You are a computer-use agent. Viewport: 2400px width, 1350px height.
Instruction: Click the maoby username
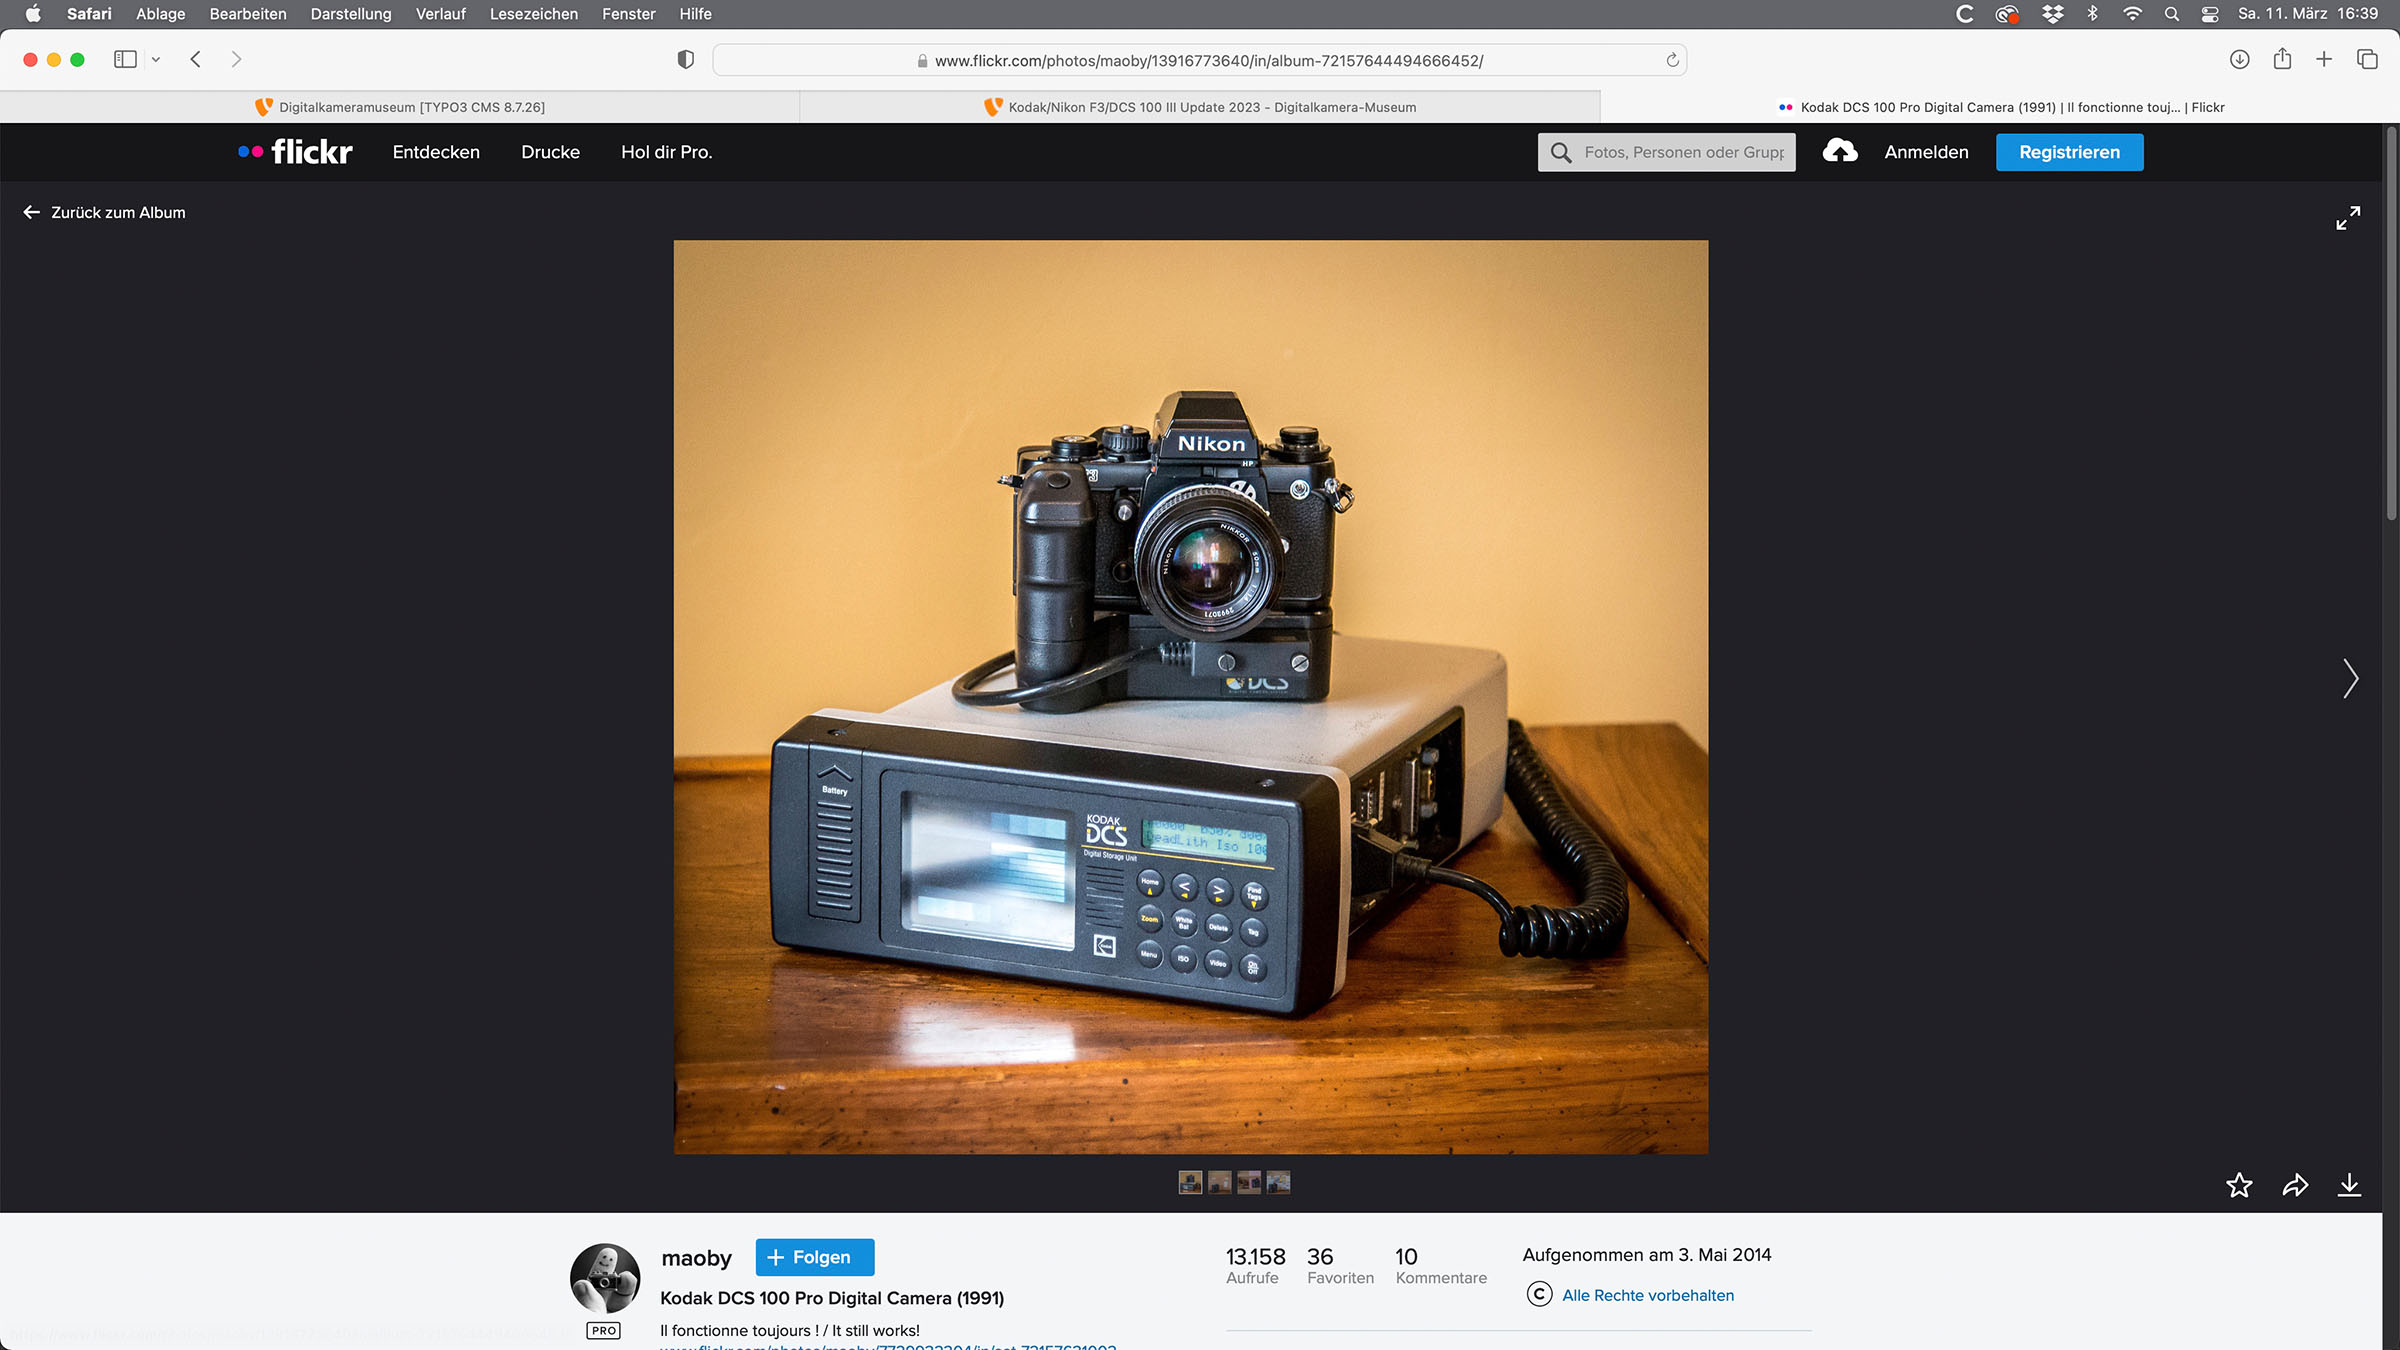(696, 1258)
